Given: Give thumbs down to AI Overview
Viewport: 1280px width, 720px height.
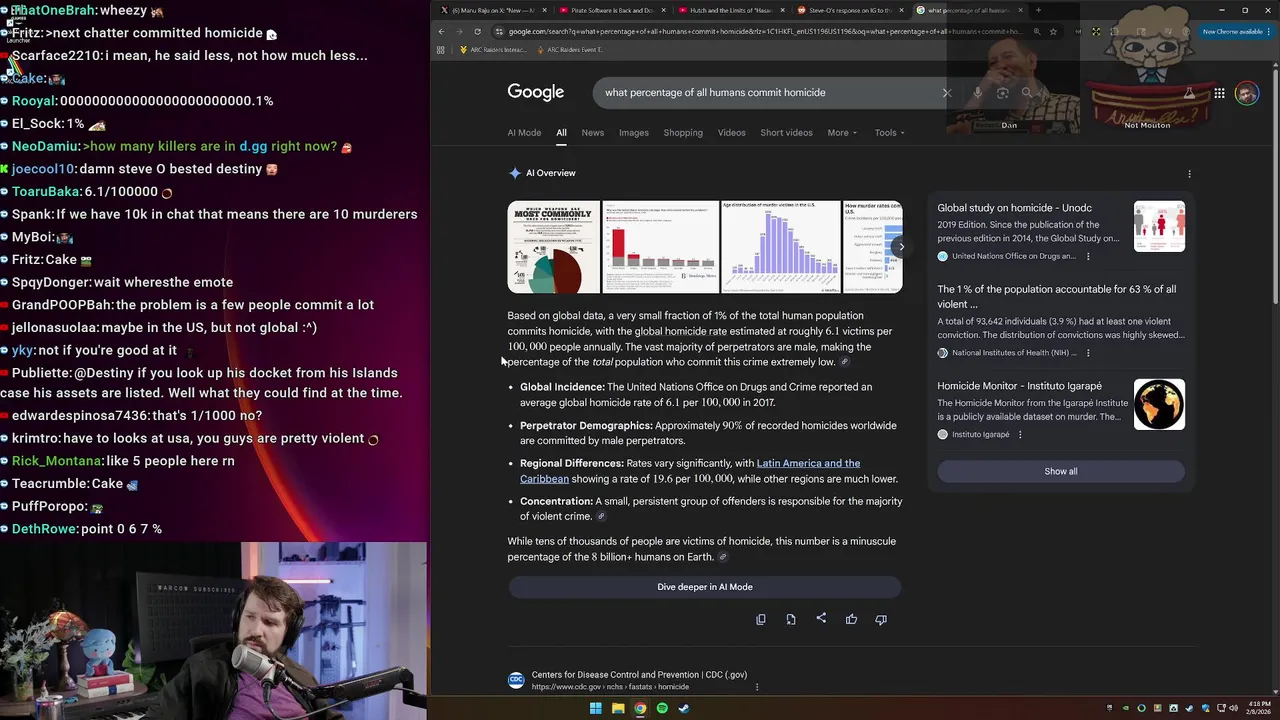Looking at the screenshot, I should click(881, 619).
